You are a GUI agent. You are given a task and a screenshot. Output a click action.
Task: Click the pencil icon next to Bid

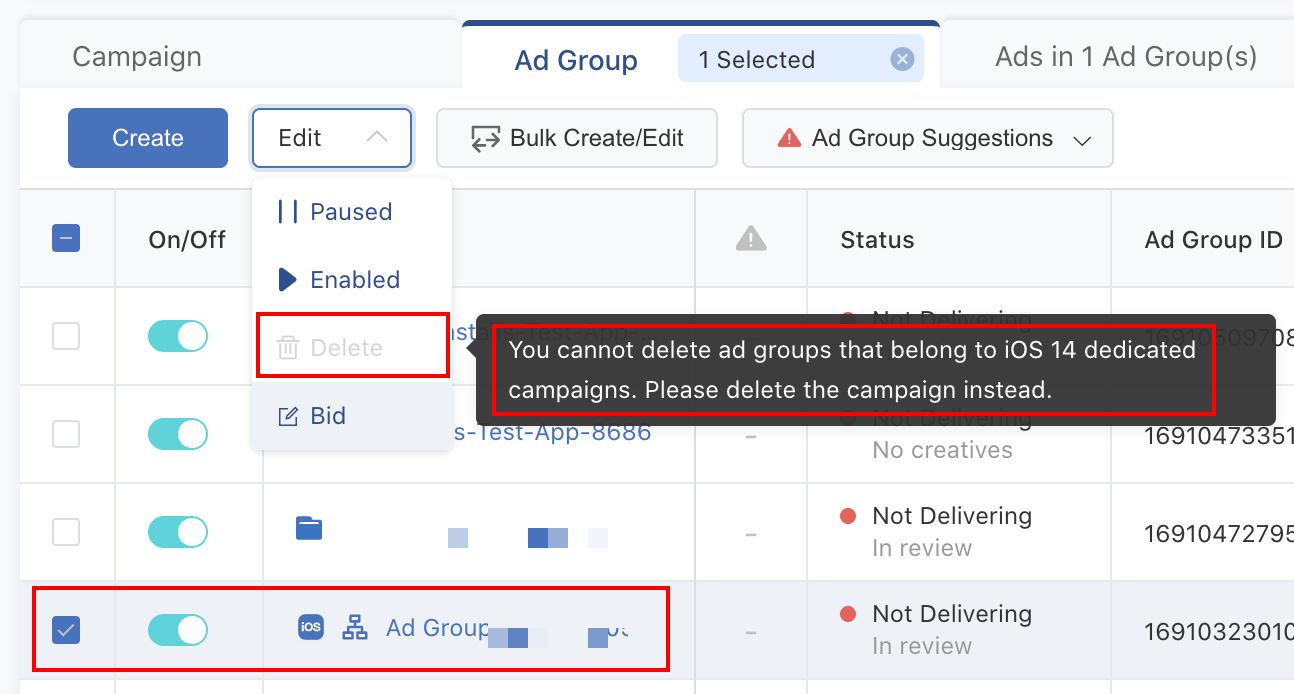288,416
